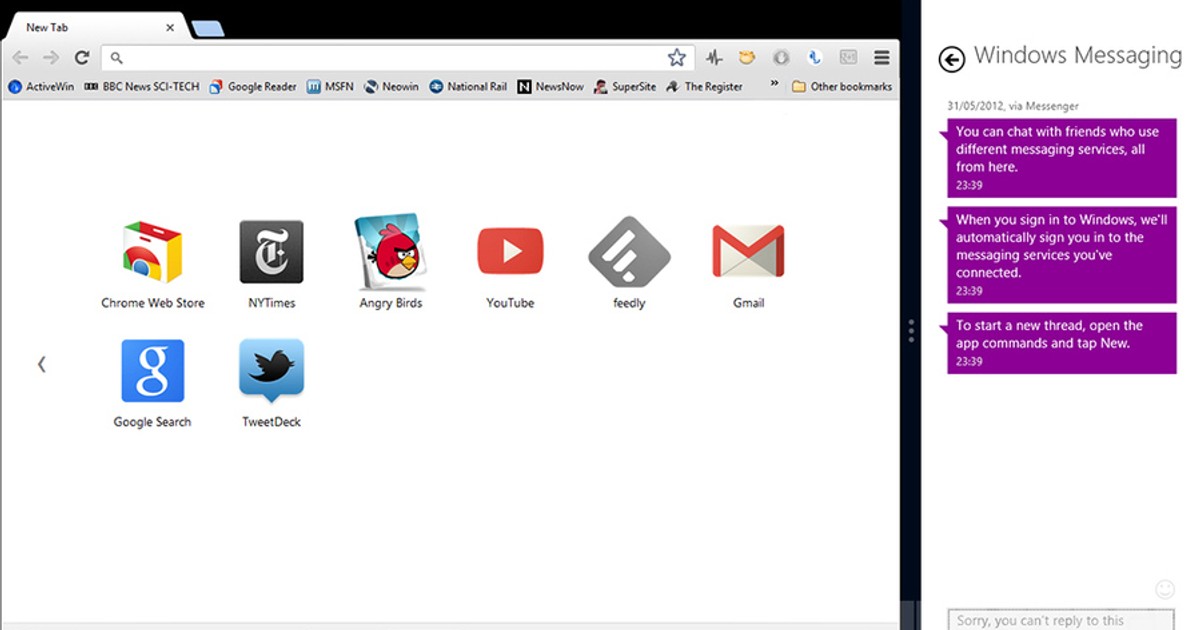Open Google Search app icon
This screenshot has width=1200, height=630.
[152, 370]
